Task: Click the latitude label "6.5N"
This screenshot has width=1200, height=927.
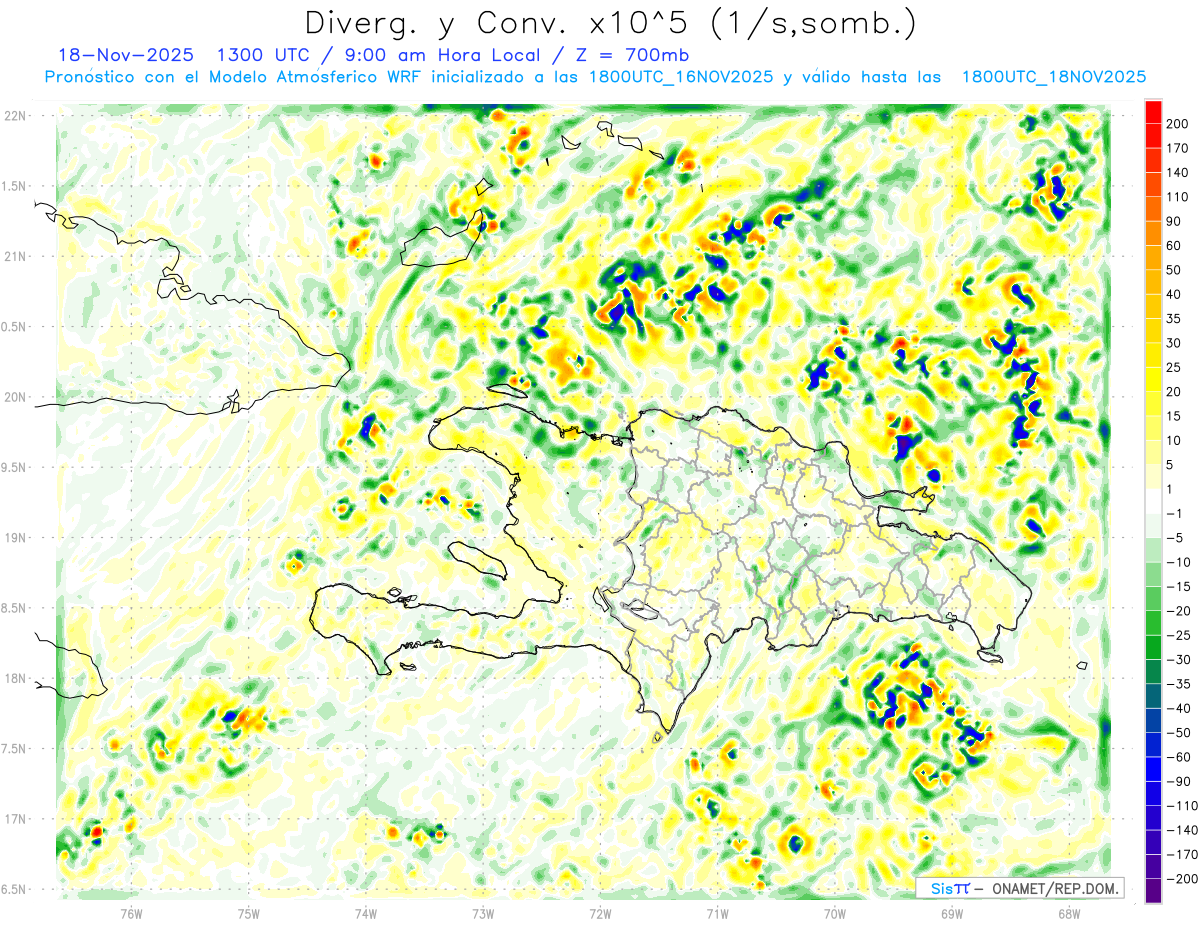Action: (13, 889)
